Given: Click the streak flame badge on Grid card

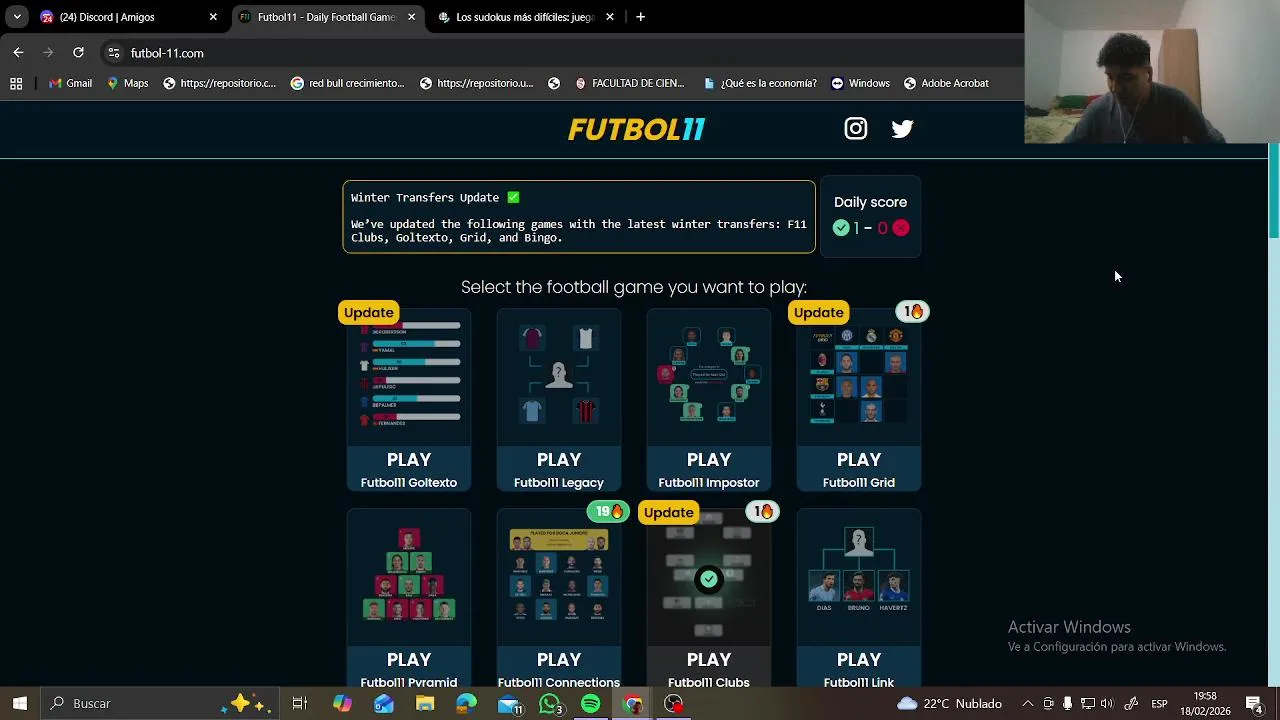Looking at the screenshot, I should (913, 311).
